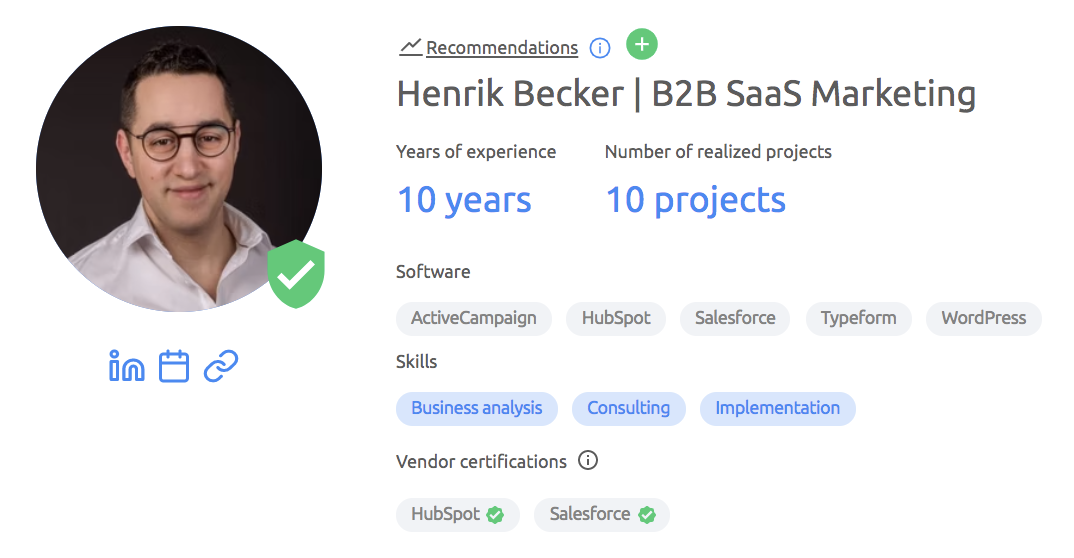Choose the Typeform software tag
The width and height of the screenshot is (1074, 558).
(x=858, y=318)
